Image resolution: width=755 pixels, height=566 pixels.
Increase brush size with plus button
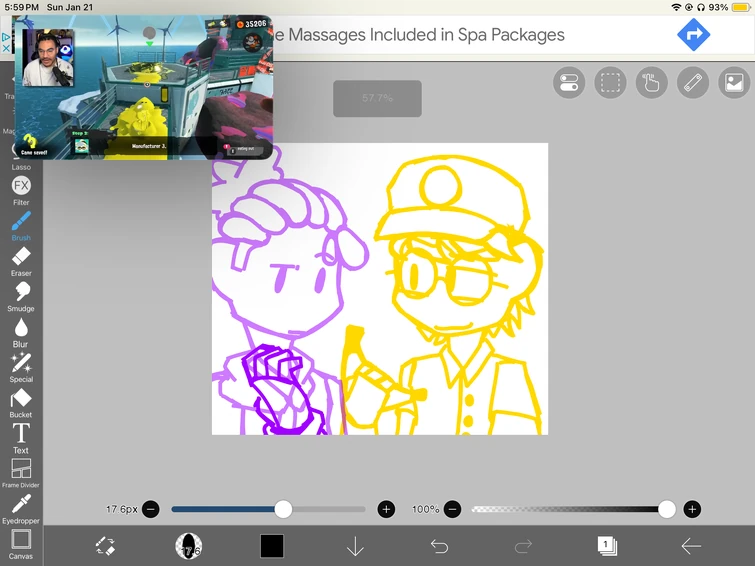click(386, 509)
